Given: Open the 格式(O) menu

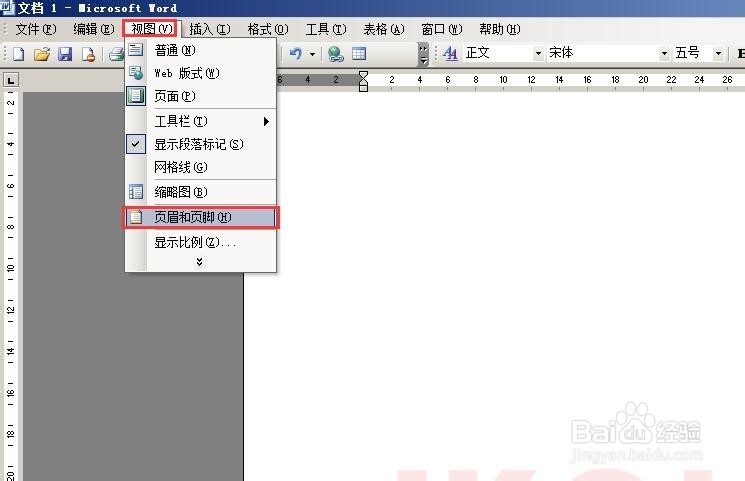Looking at the screenshot, I should [x=267, y=29].
